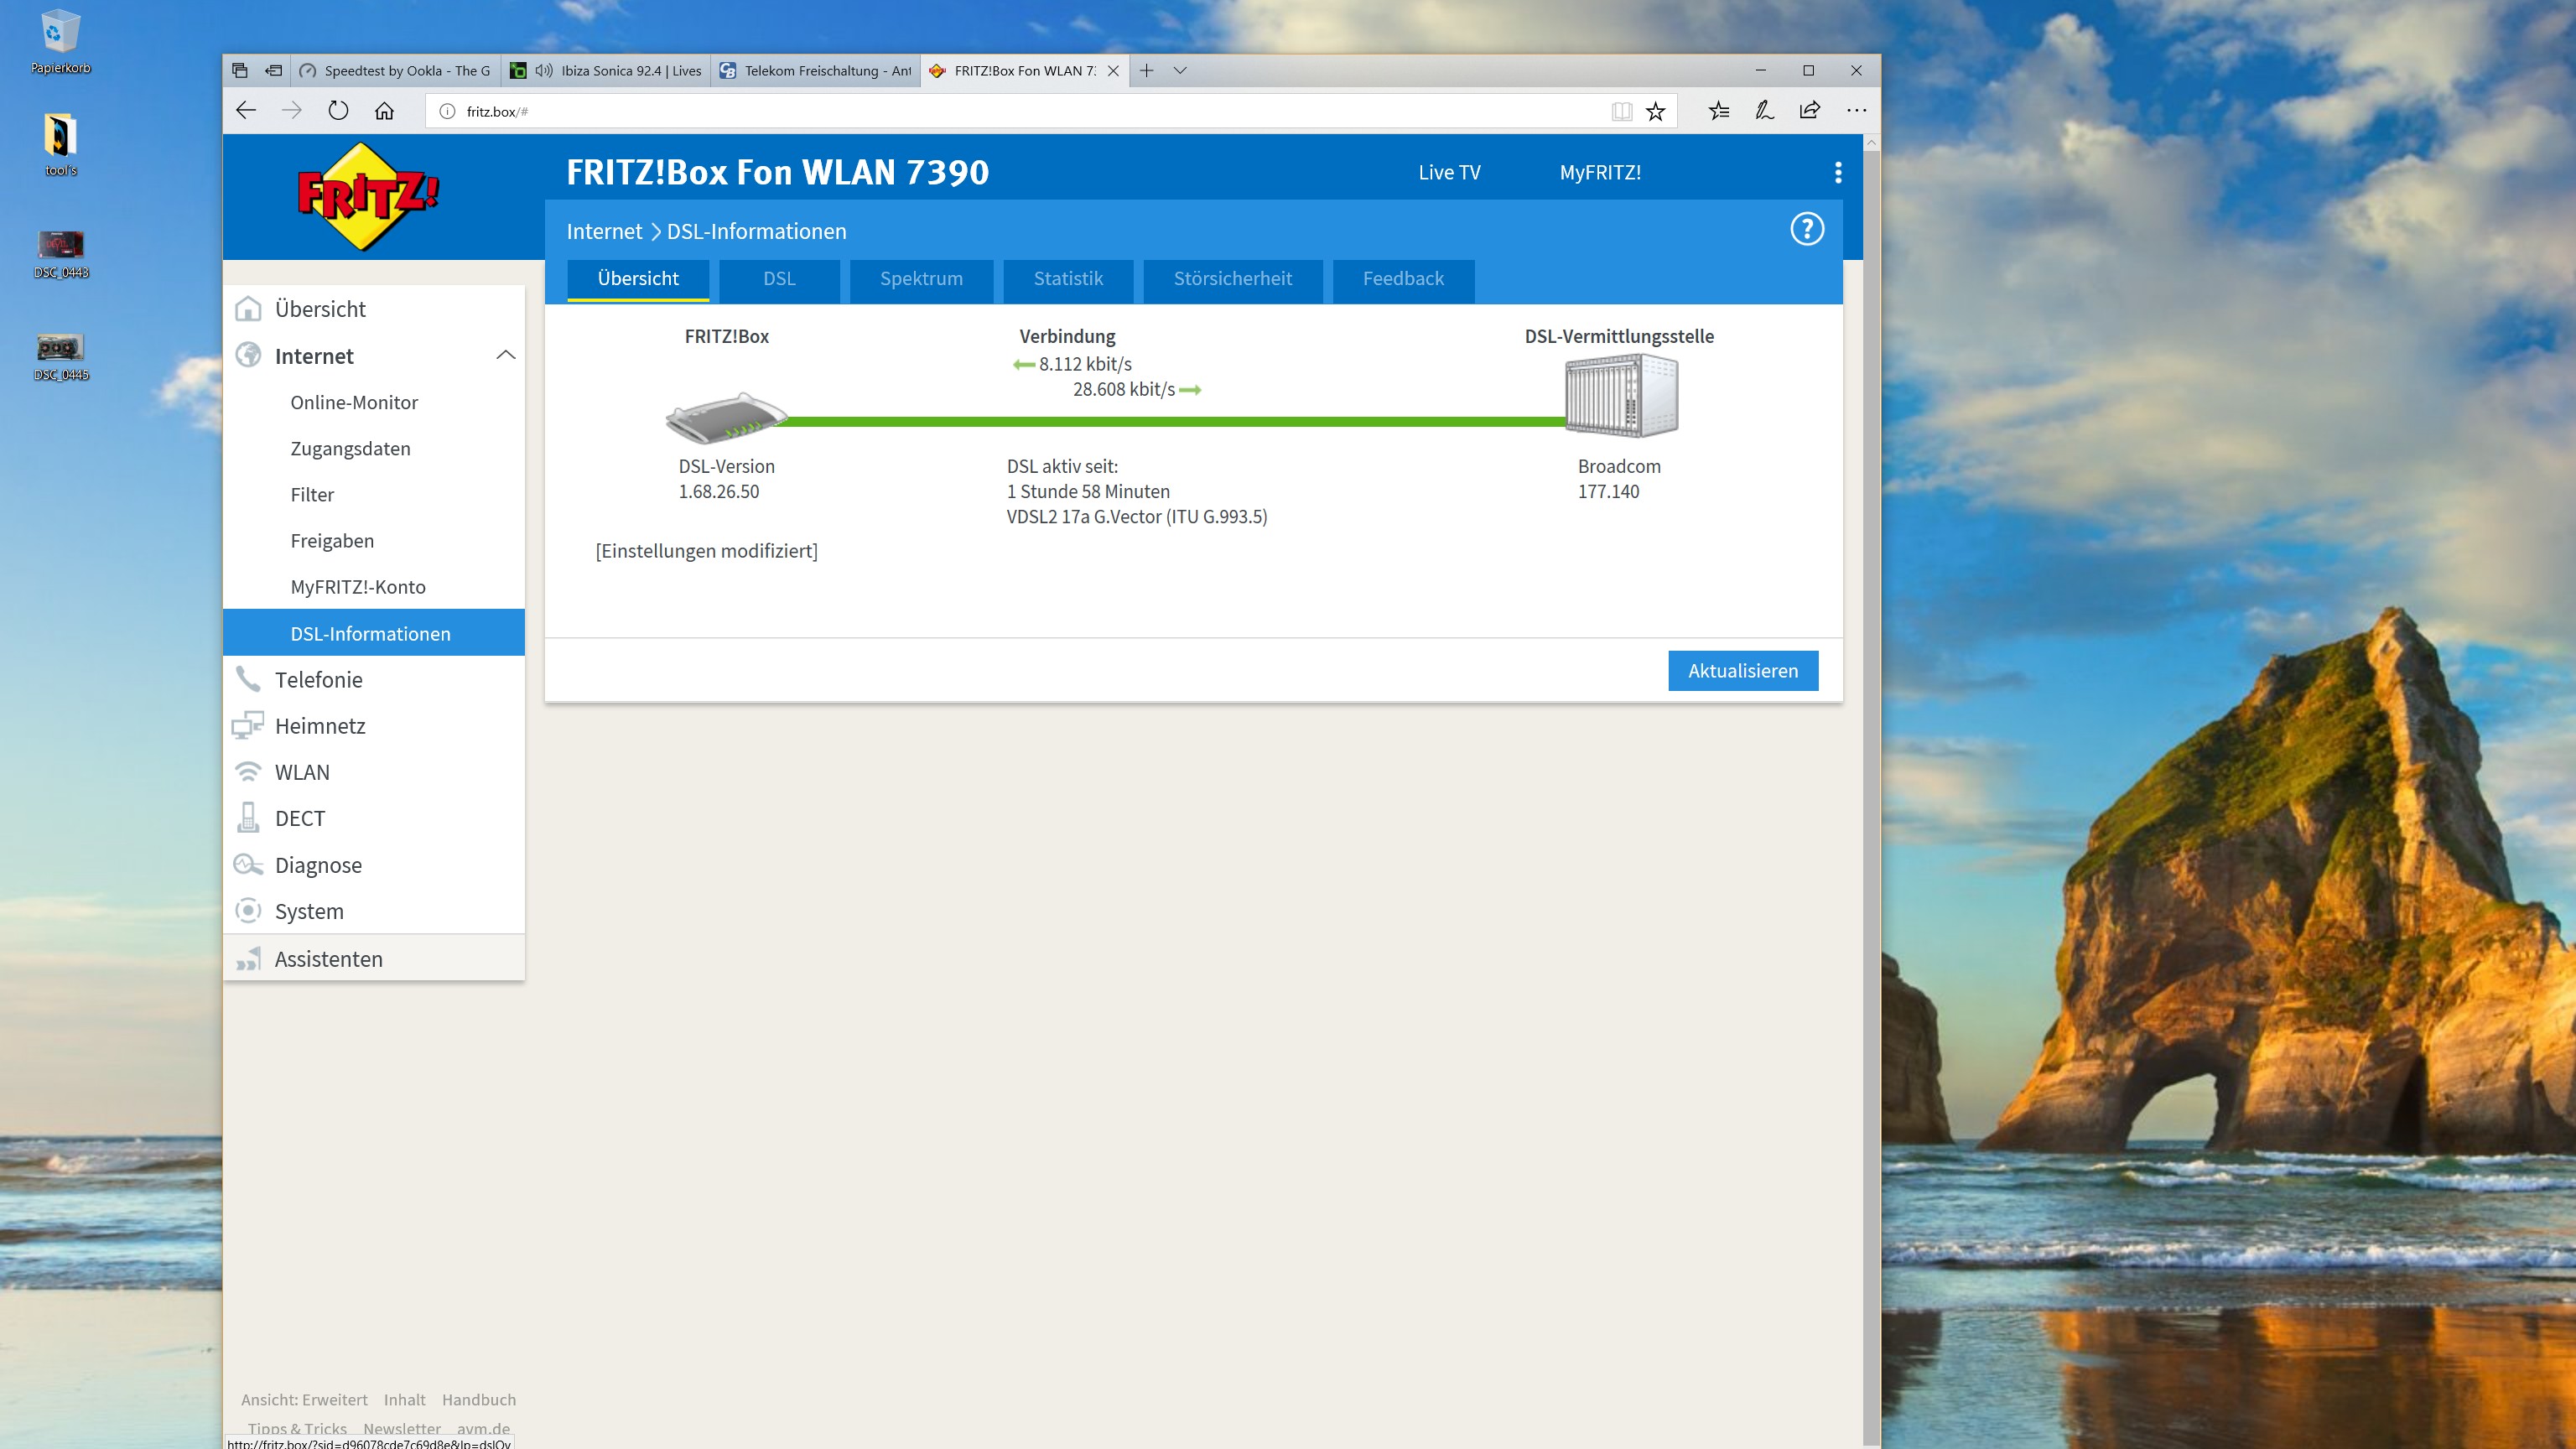Click the FRITZ! logo
The image size is (2576, 1449).
coord(368,196)
